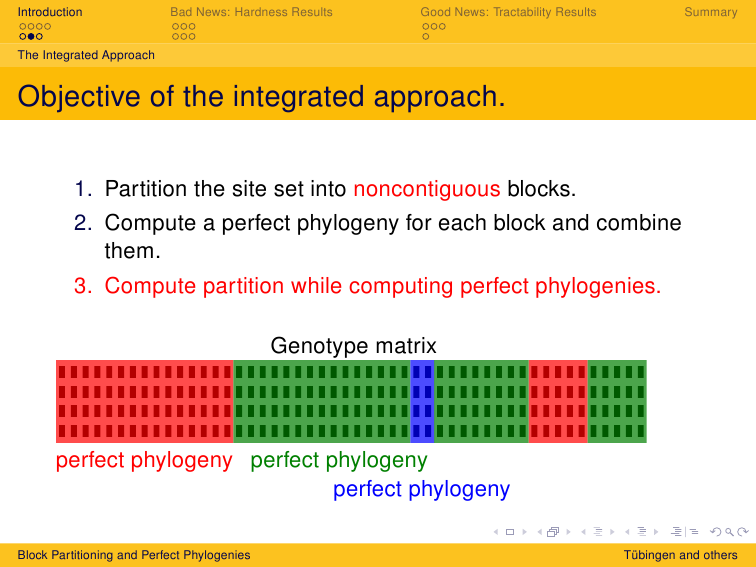The image size is (756, 567).
Task: Click next frame arrow after stacked frames icon
Action: pyautogui.click(x=568, y=532)
